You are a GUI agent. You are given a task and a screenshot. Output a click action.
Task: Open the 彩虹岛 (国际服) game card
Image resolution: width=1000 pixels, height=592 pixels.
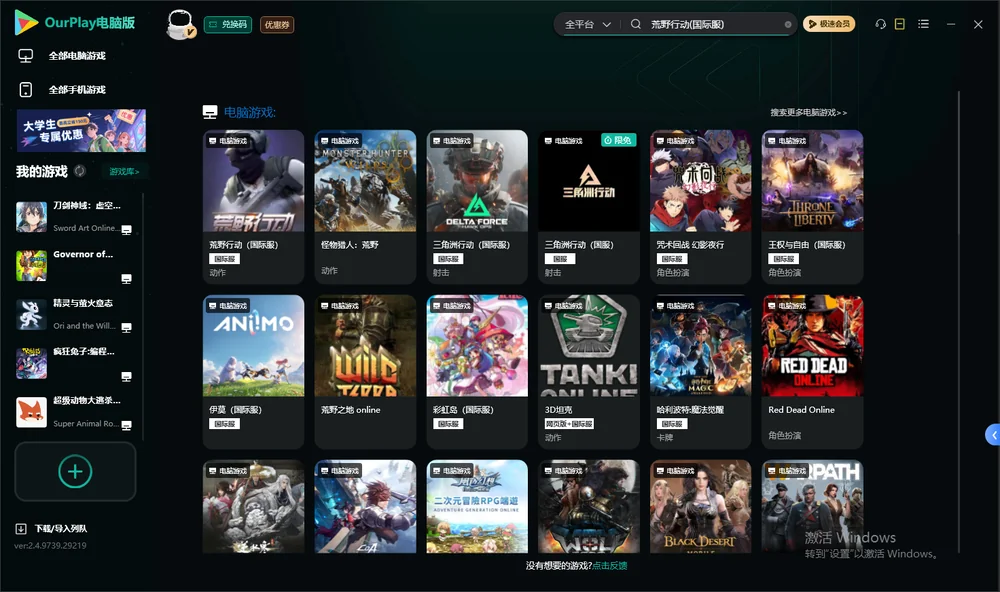coord(477,372)
